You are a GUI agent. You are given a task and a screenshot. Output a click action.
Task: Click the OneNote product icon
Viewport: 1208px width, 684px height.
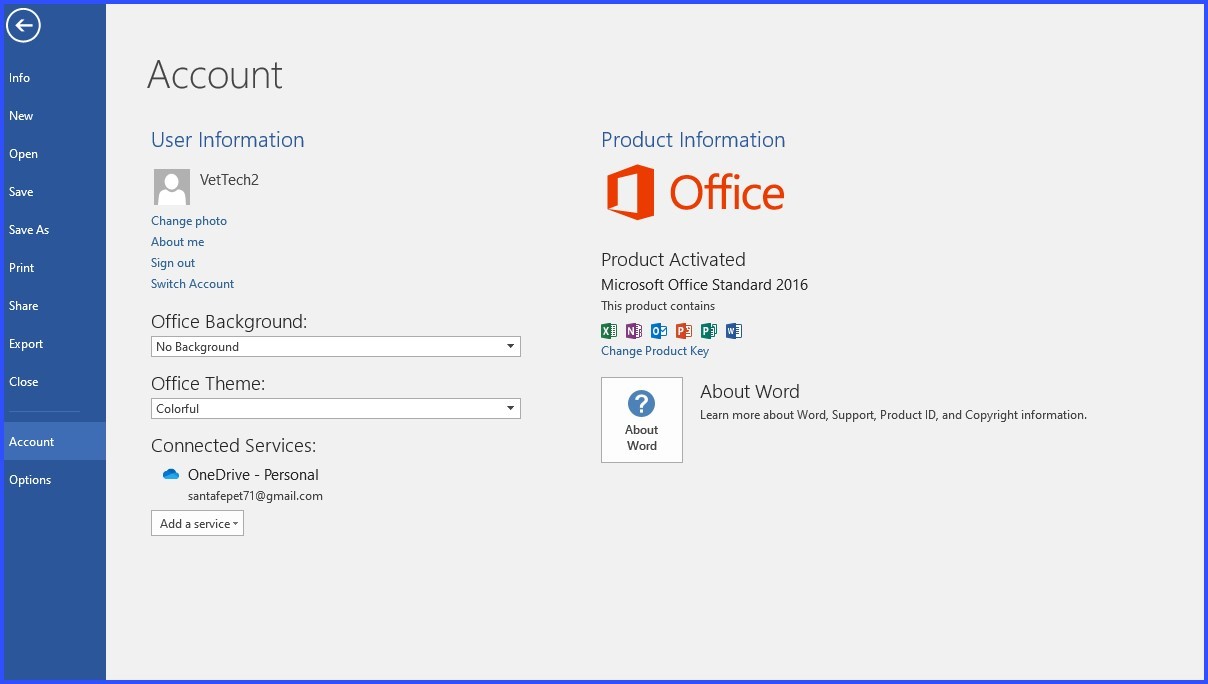pos(634,331)
